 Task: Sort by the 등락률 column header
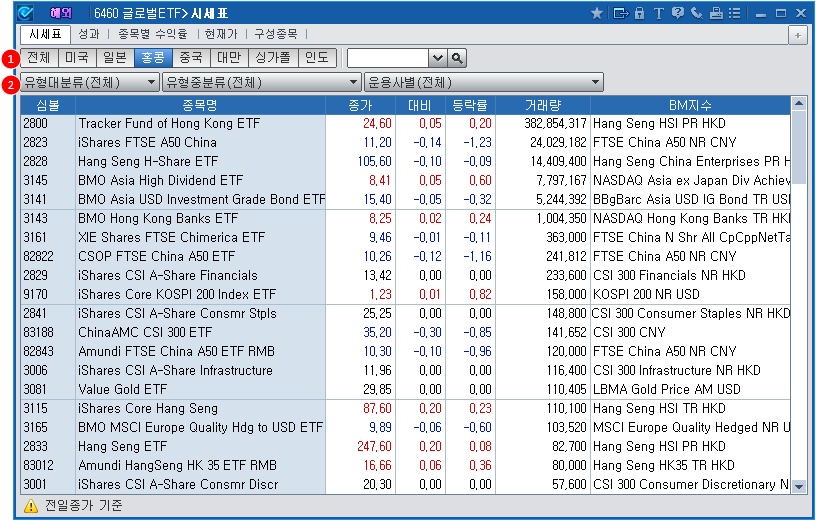coord(470,105)
